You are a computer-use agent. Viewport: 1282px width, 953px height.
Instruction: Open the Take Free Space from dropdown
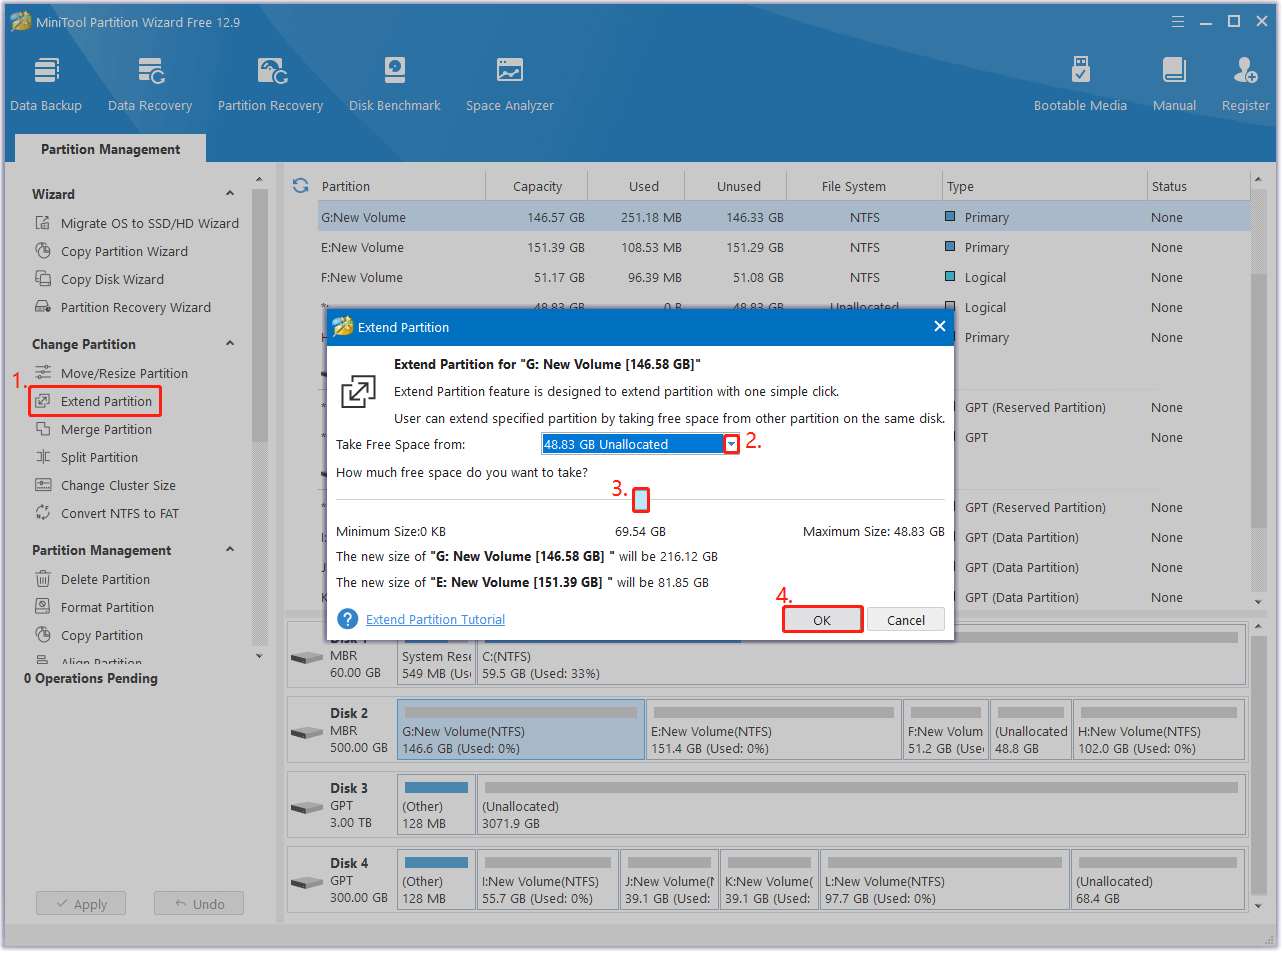(x=732, y=444)
